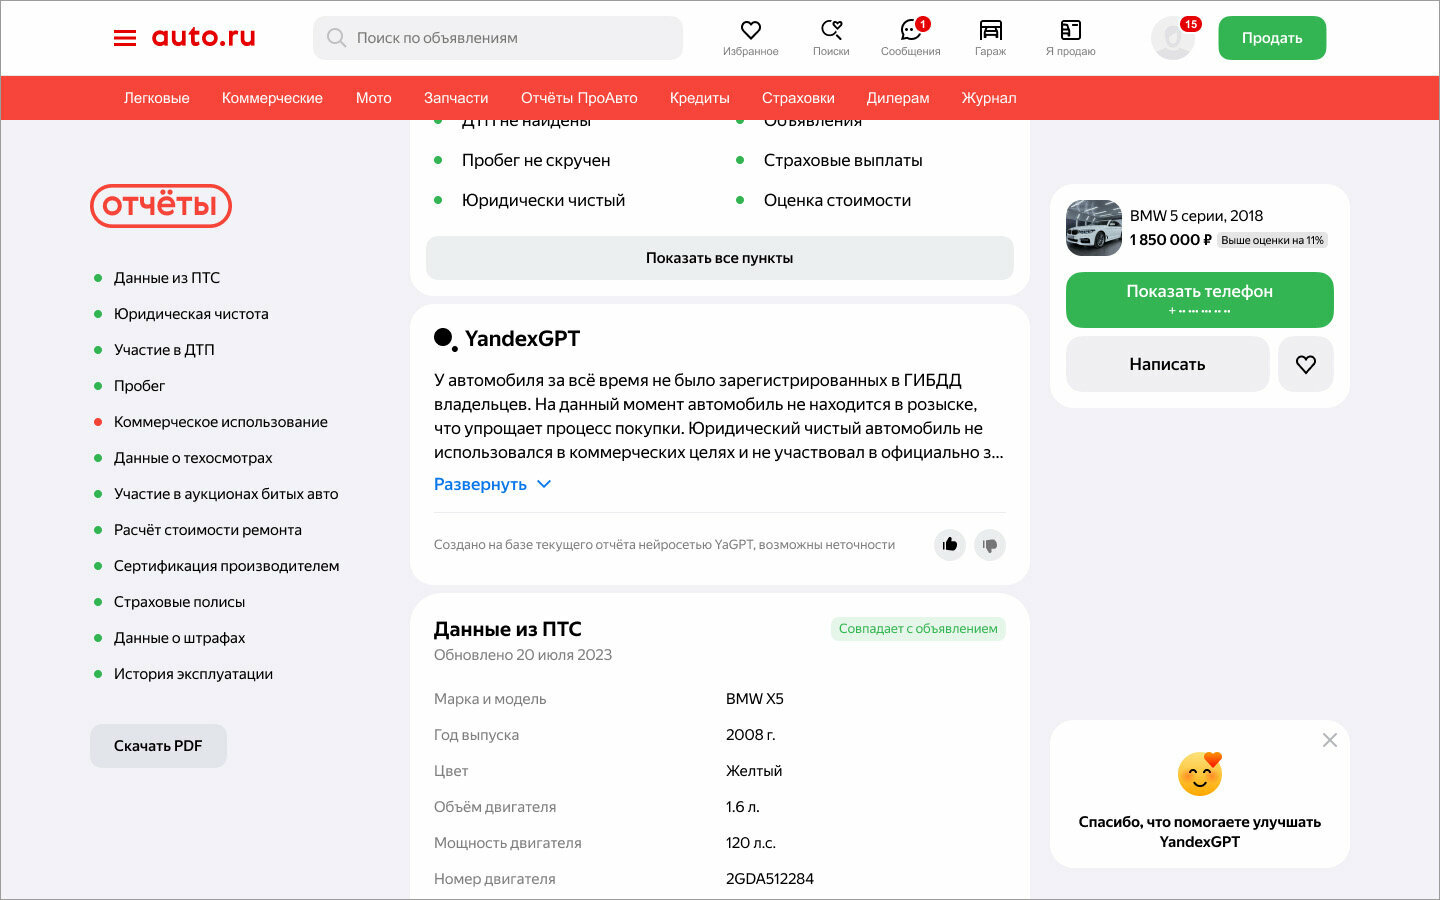Screen dimensions: 1440x900
Task: Expand list with Показать все пункты
Action: (x=720, y=258)
